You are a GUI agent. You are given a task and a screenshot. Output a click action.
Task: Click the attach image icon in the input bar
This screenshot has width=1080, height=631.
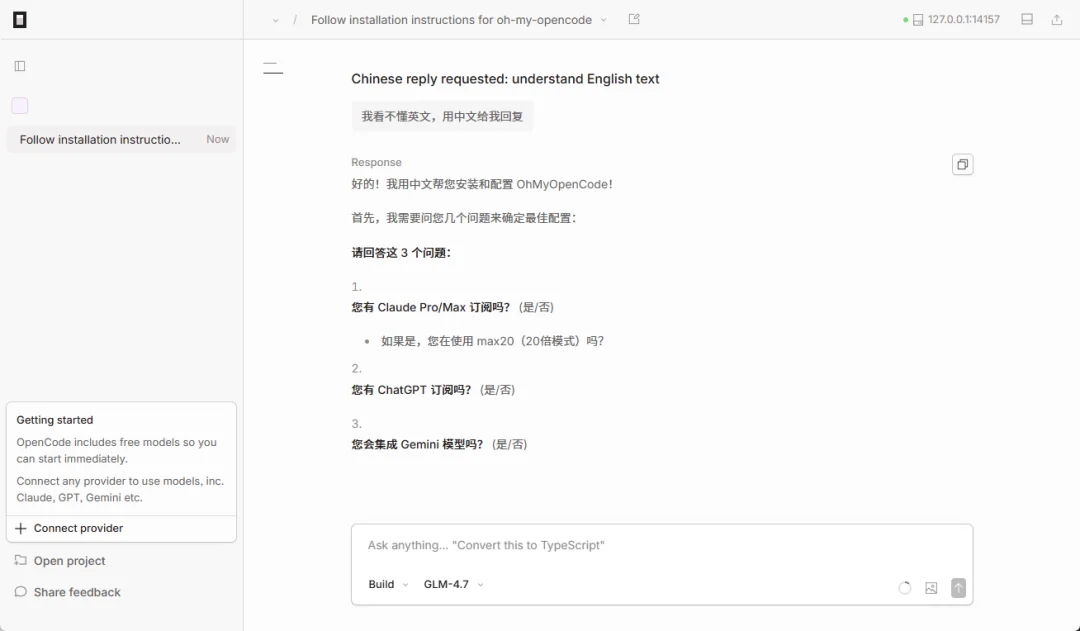(x=931, y=588)
